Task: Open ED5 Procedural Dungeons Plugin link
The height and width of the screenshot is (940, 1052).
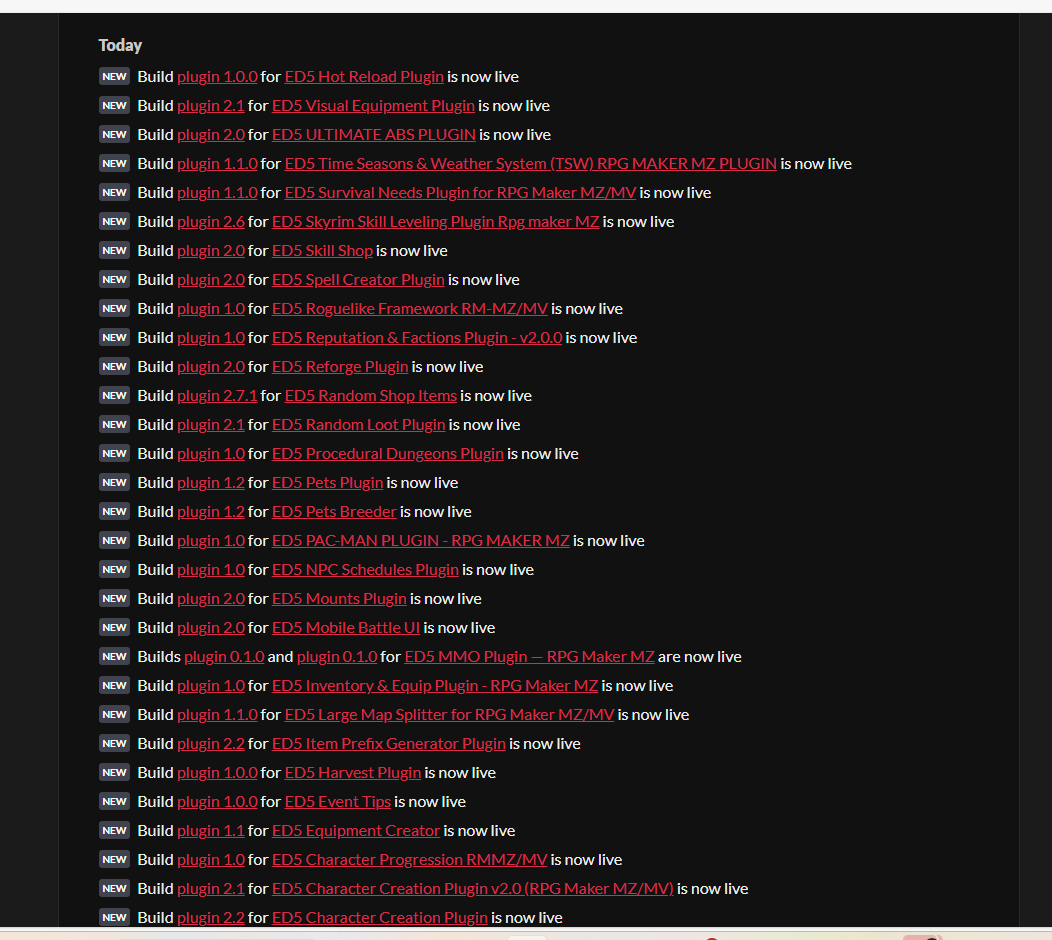Action: point(388,453)
